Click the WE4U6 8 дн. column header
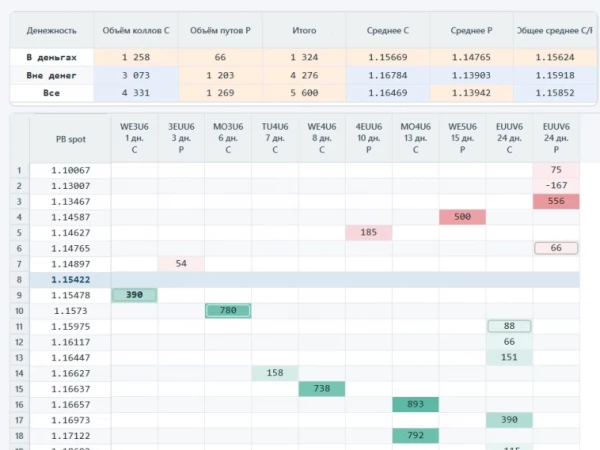 322,138
